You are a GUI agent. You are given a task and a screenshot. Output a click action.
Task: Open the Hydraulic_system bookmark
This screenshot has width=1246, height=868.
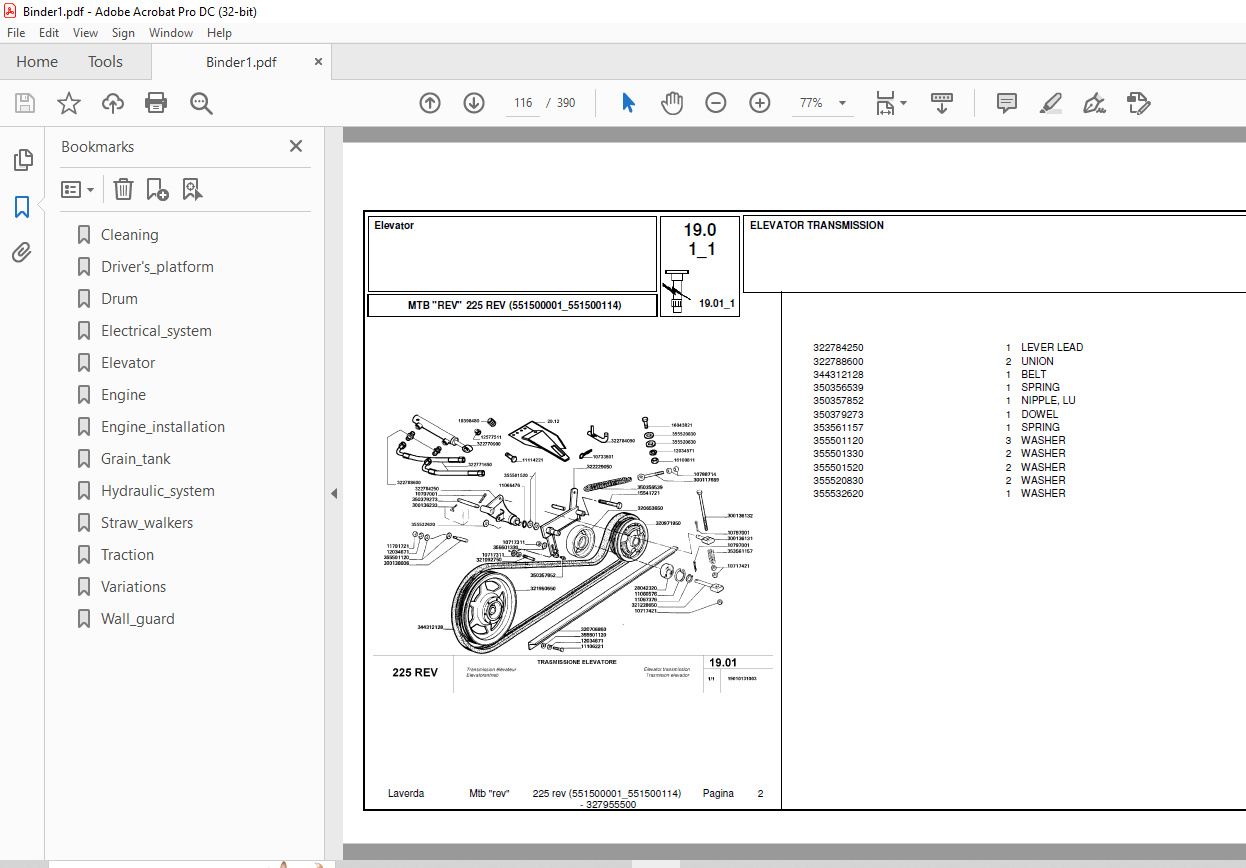158,491
